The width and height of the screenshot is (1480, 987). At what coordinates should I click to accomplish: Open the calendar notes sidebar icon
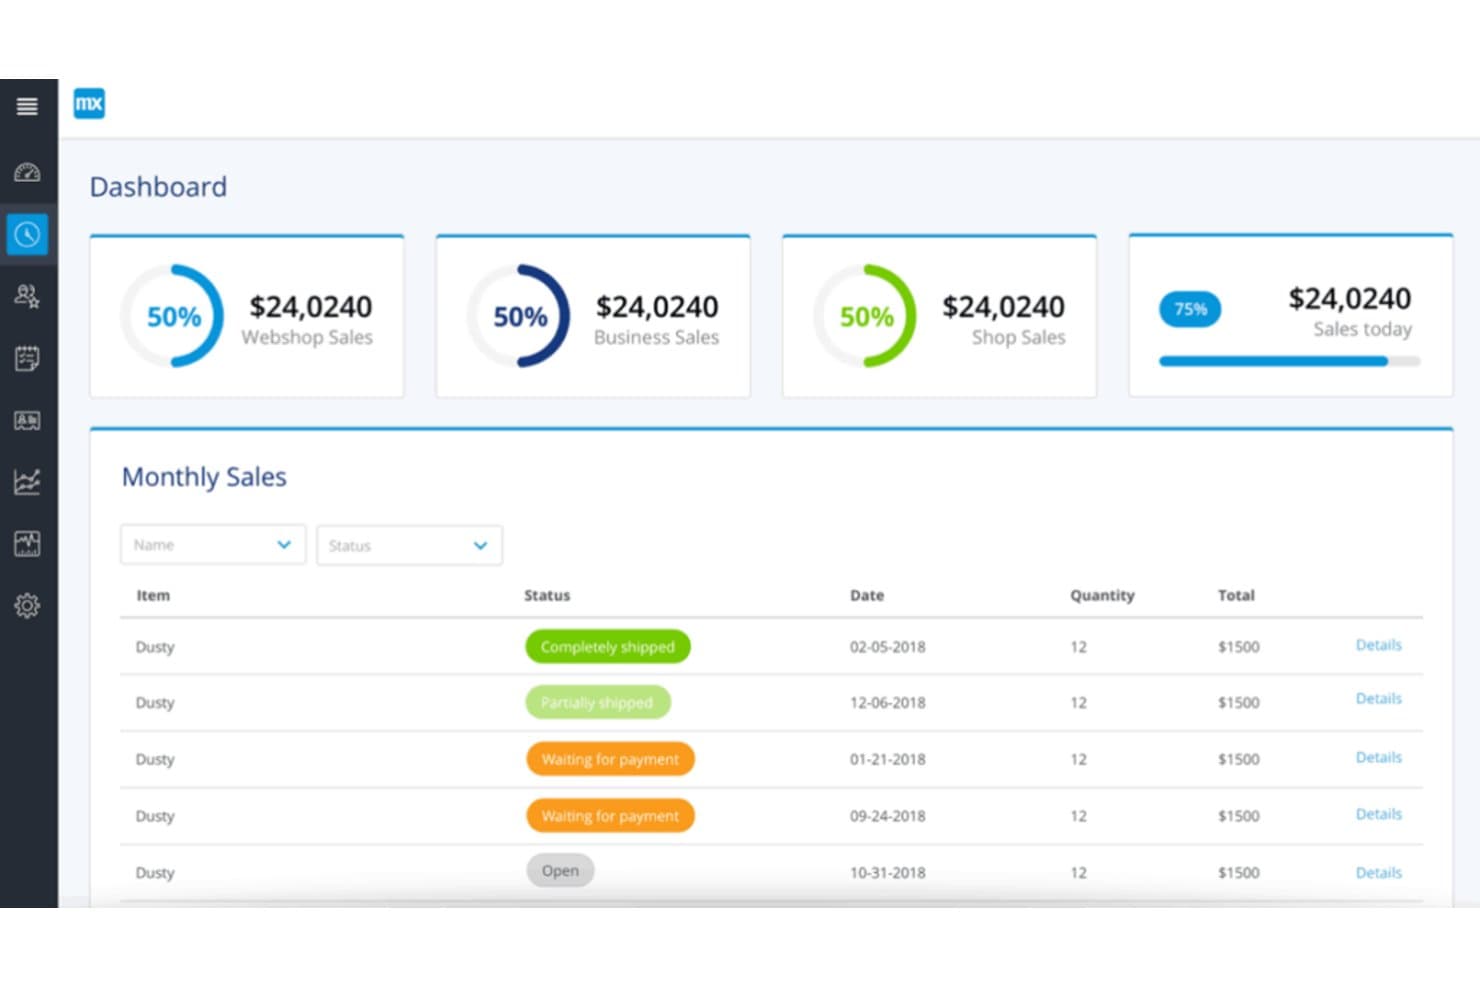pyautogui.click(x=27, y=358)
